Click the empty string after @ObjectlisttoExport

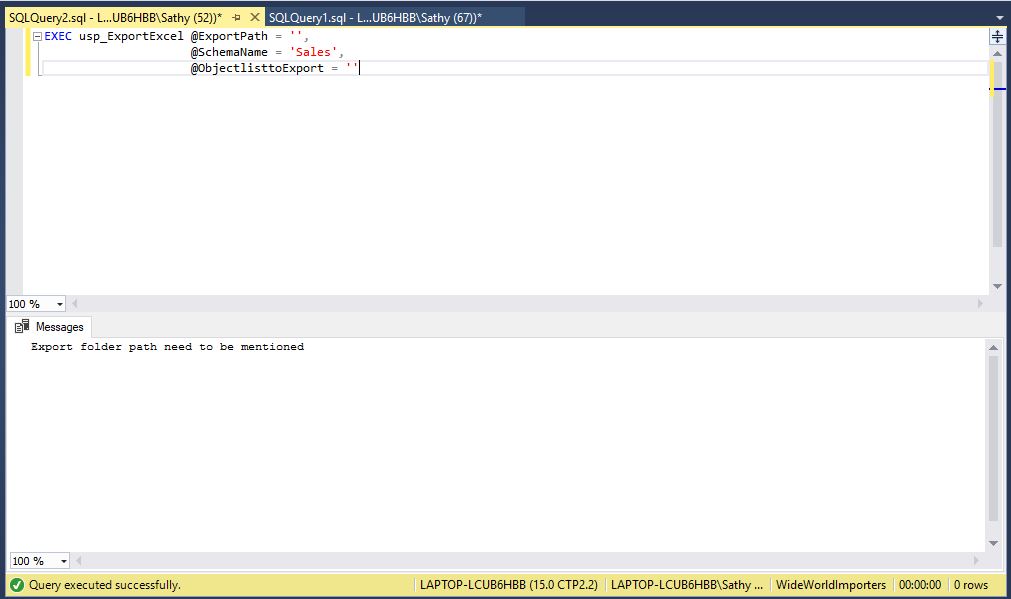[351, 68]
